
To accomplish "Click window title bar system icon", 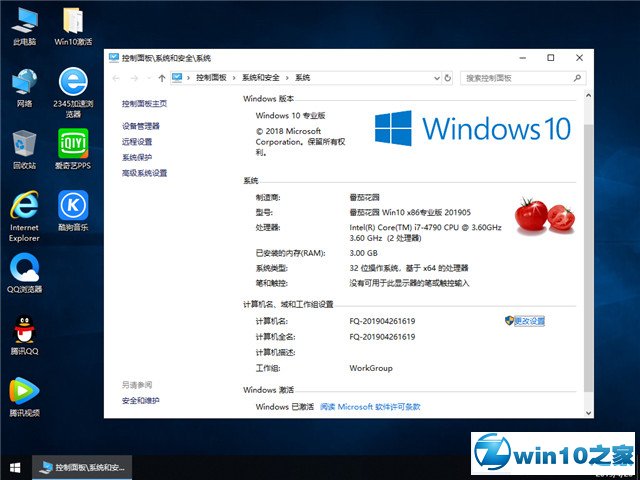I will pos(114,58).
